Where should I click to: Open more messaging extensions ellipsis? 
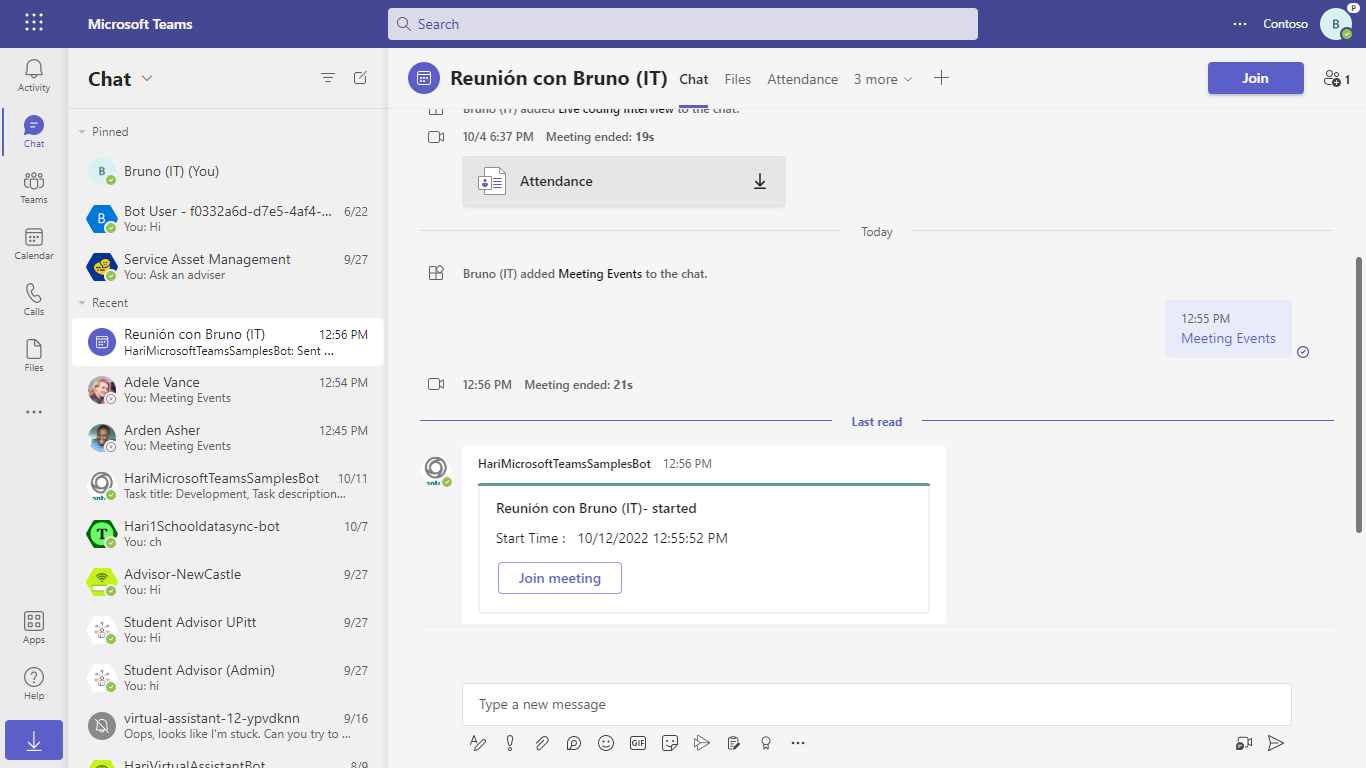coord(798,743)
